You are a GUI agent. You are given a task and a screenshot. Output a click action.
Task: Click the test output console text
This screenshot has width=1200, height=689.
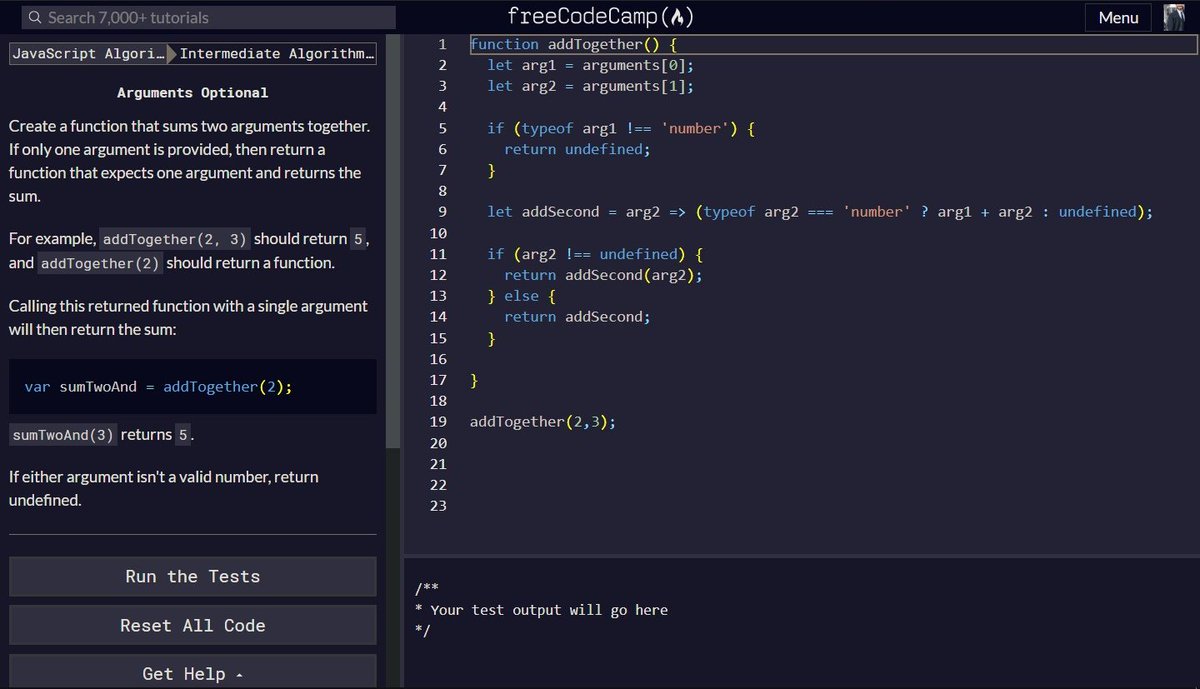tap(541, 610)
